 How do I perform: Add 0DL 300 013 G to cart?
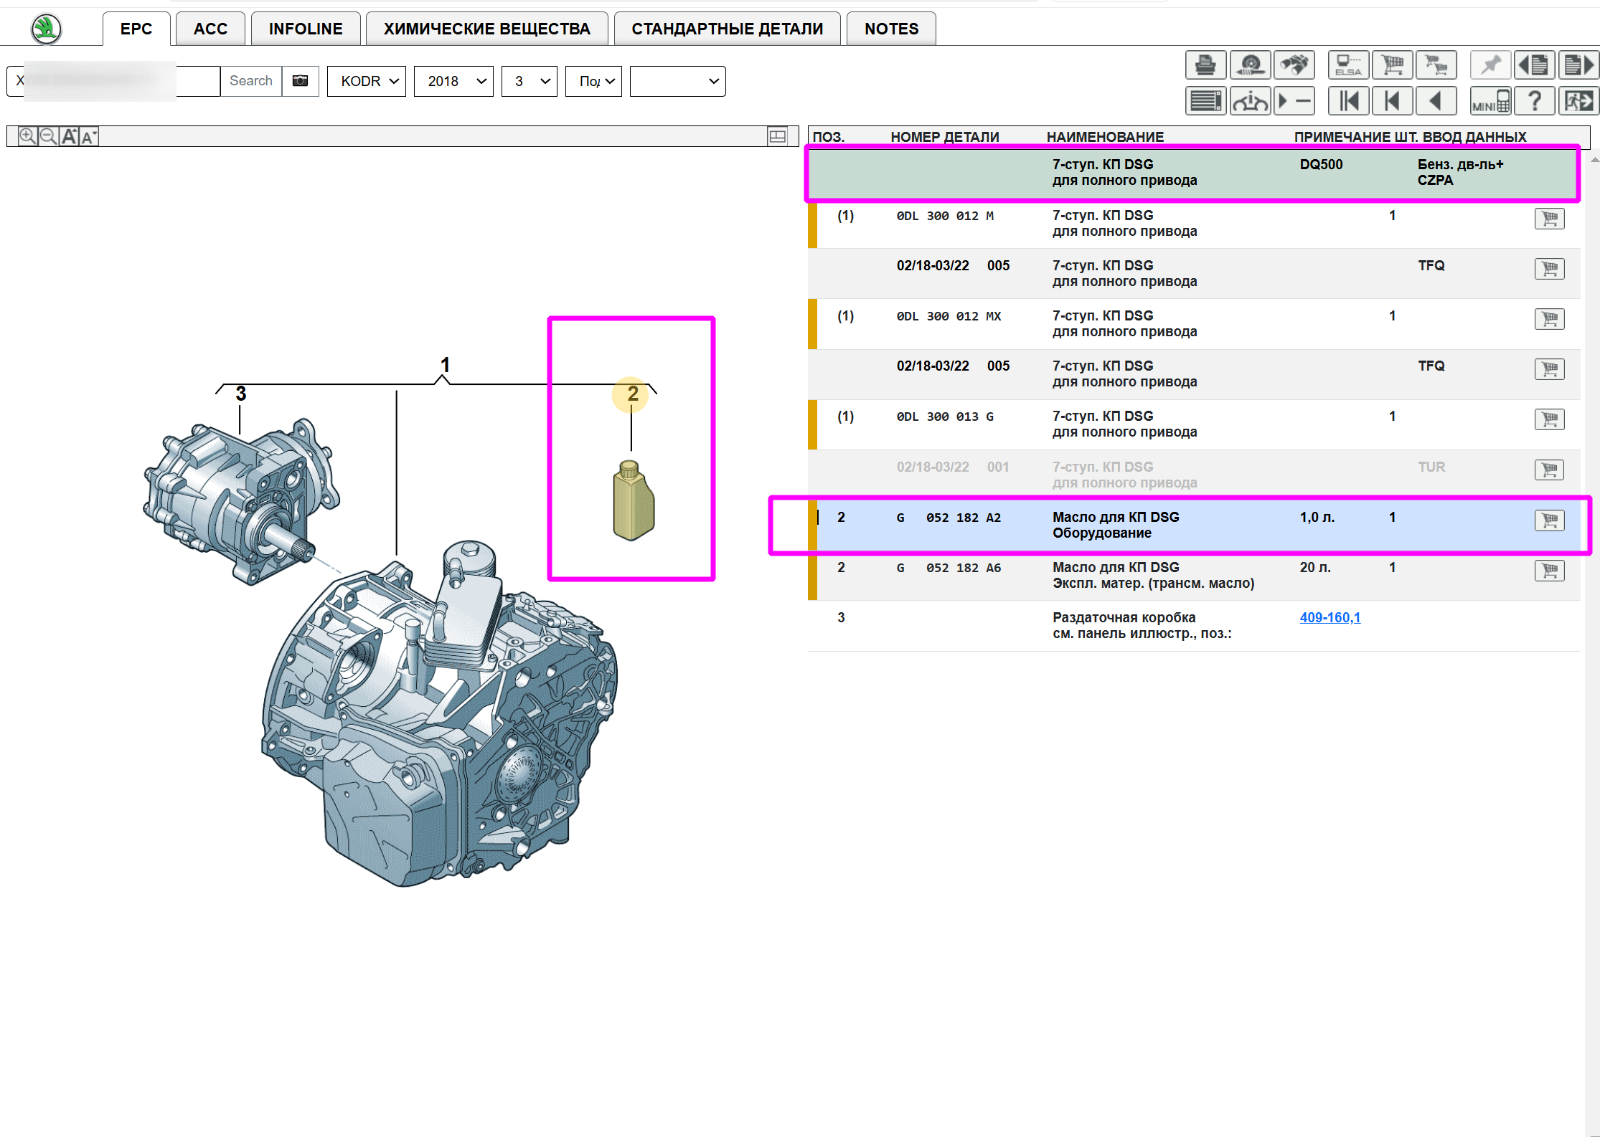click(x=1549, y=419)
